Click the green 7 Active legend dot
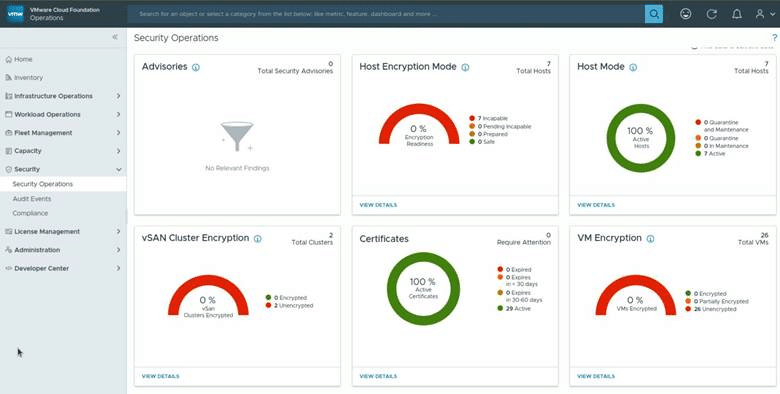The height and width of the screenshot is (394, 780). tap(698, 154)
